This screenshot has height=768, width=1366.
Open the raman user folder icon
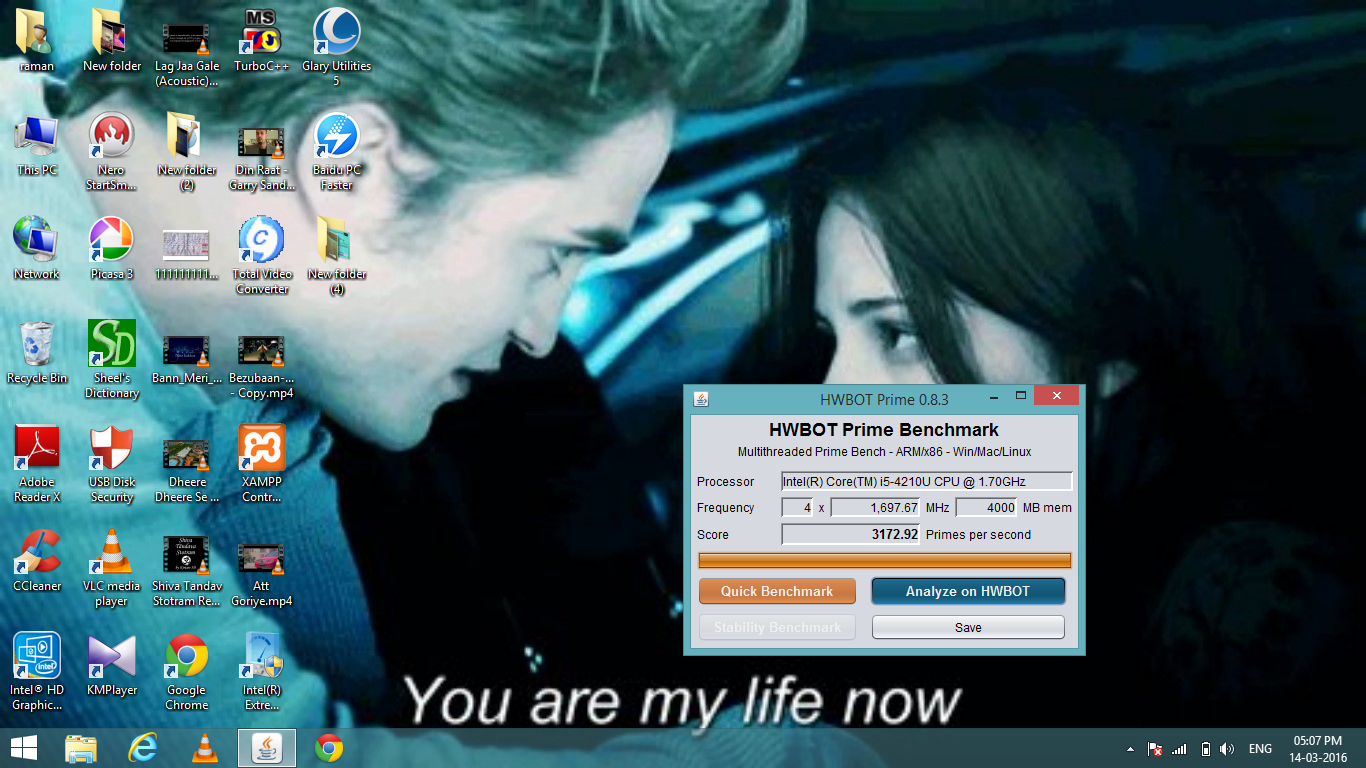coord(37,31)
